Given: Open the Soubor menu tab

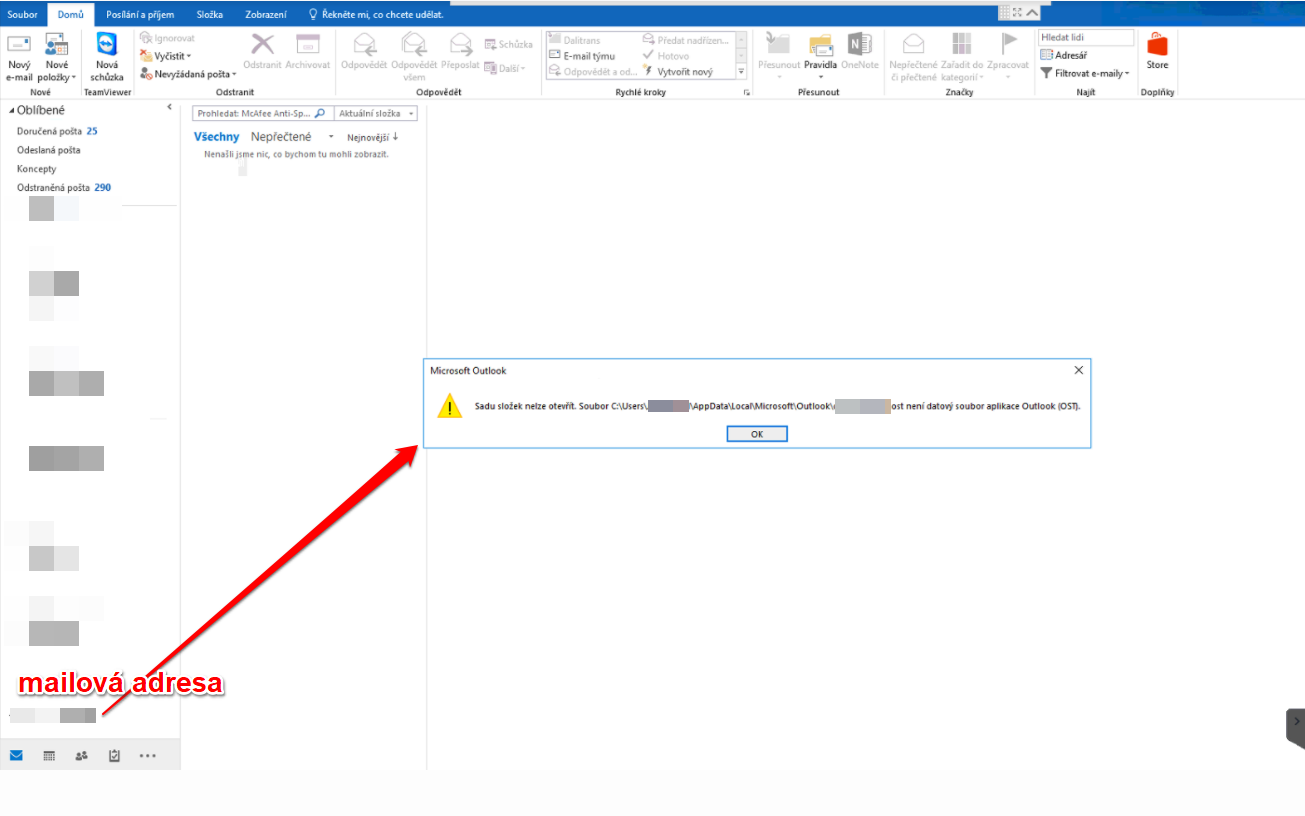Looking at the screenshot, I should point(22,15).
